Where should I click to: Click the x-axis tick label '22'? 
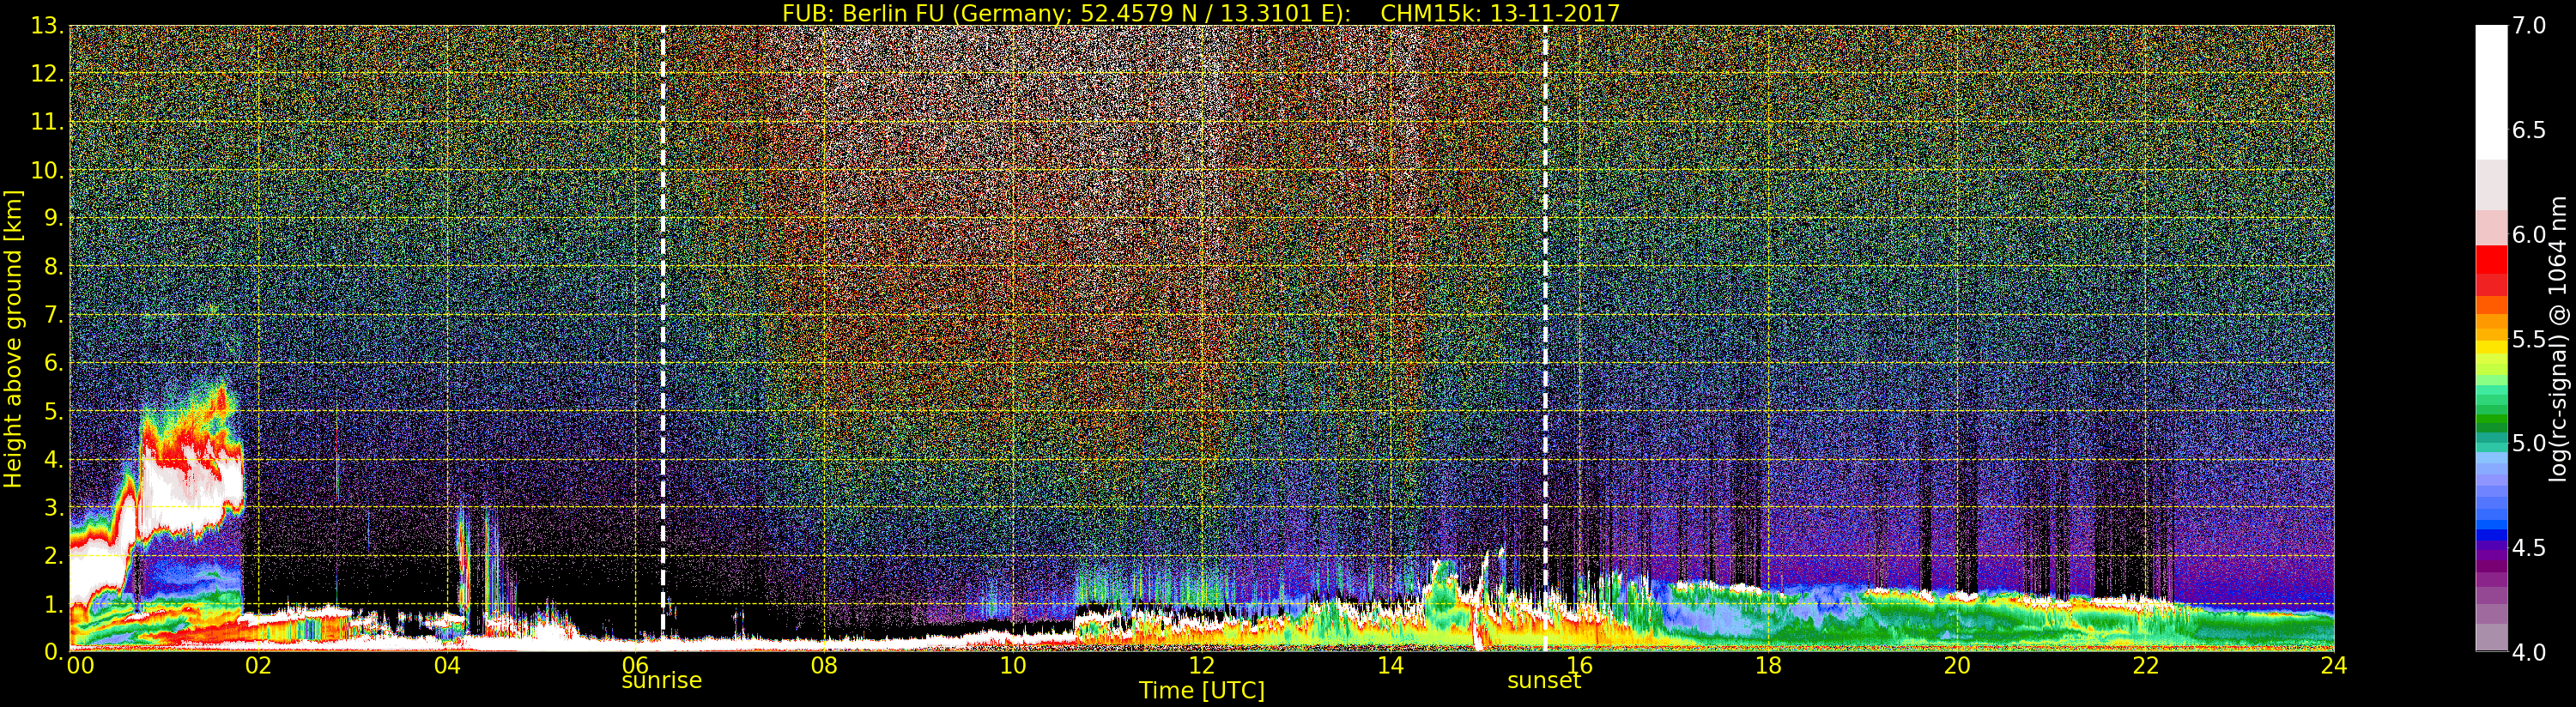pyautogui.click(x=2146, y=666)
